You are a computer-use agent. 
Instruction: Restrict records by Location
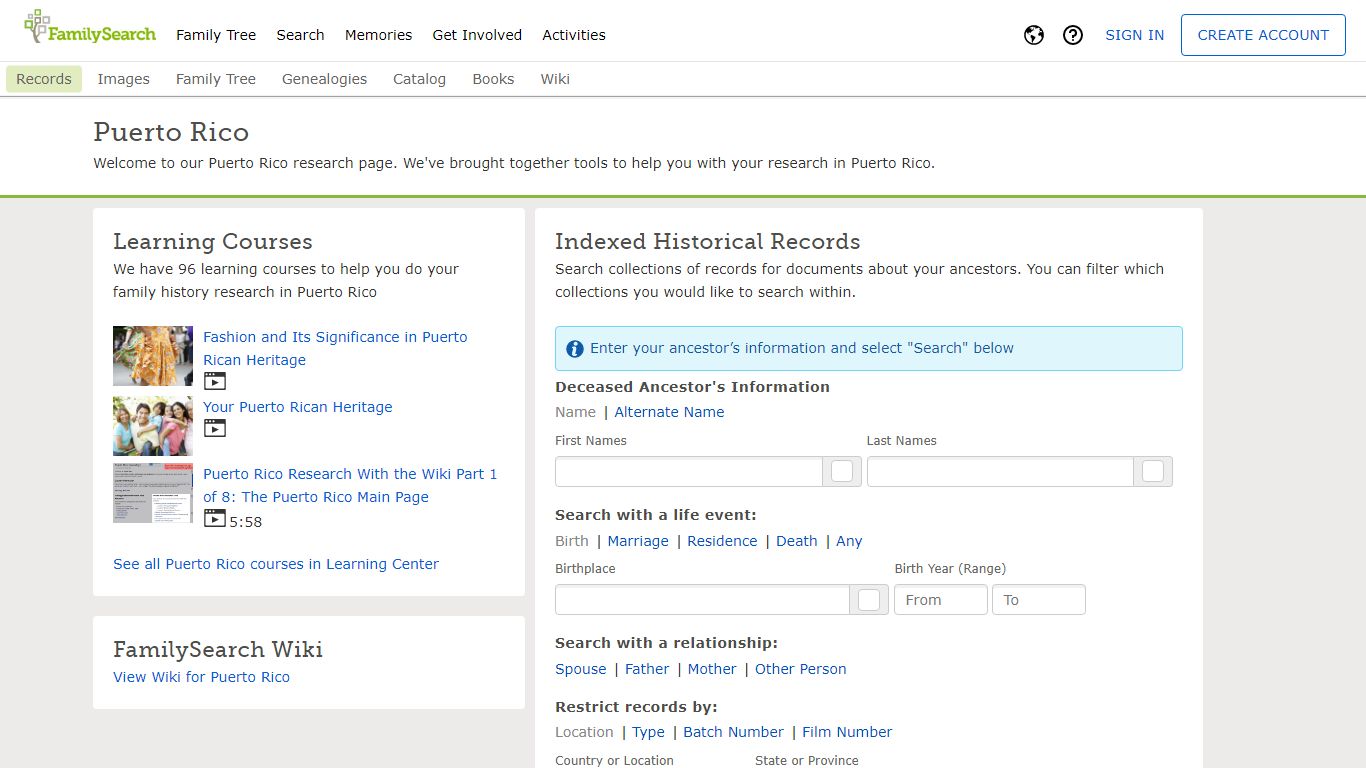point(584,732)
